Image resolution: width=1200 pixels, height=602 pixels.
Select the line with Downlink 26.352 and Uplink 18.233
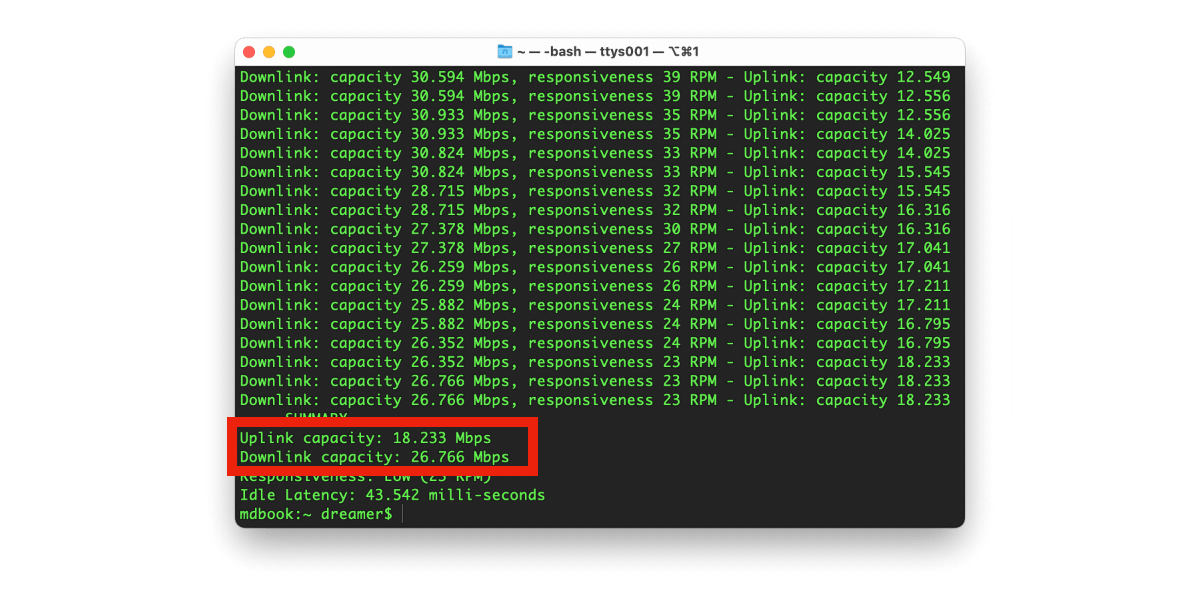(x=595, y=362)
